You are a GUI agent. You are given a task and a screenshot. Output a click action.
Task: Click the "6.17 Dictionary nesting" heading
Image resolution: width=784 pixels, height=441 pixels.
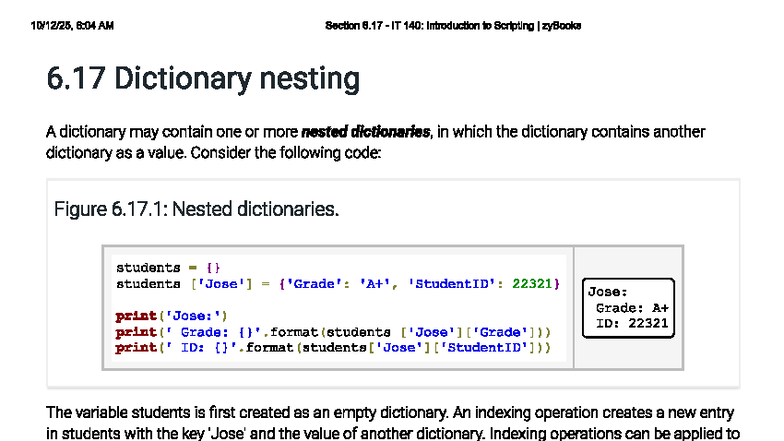pyautogui.click(x=203, y=78)
